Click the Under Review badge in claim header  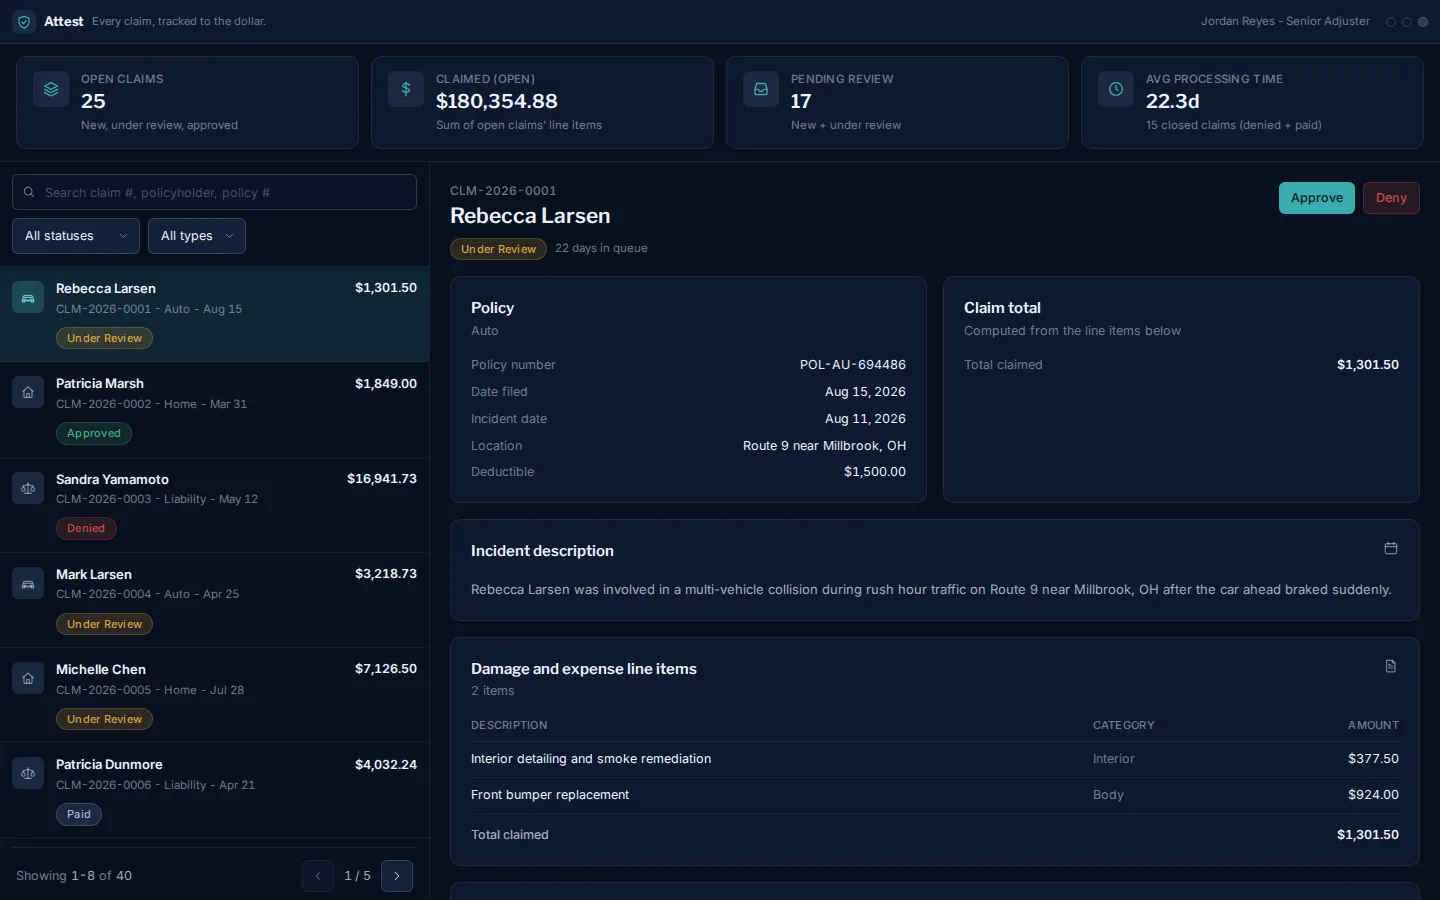(498, 249)
